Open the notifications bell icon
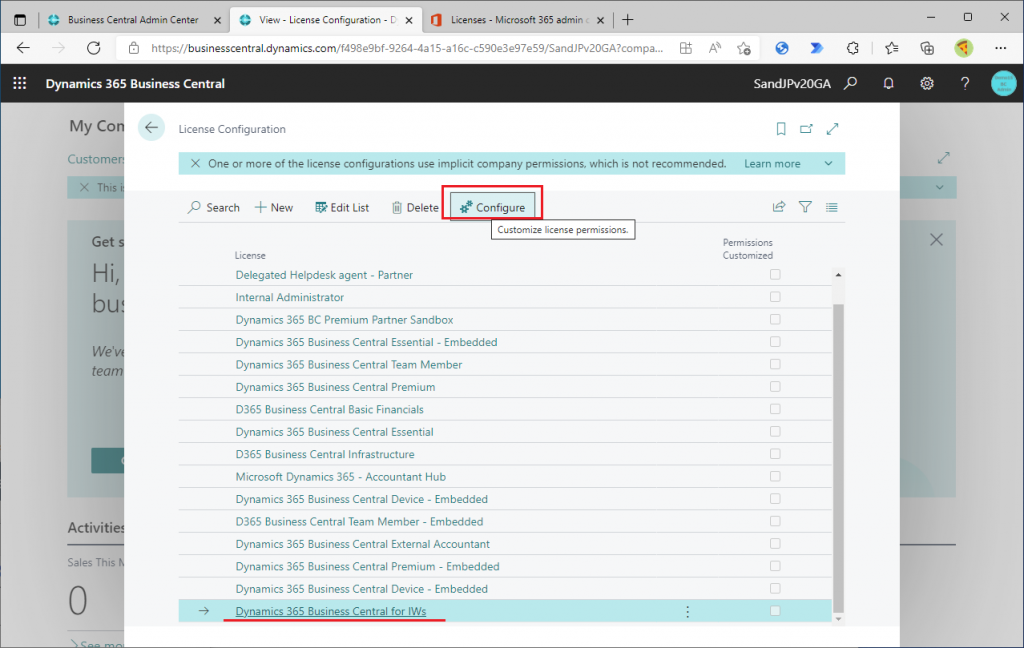The height and width of the screenshot is (648, 1024). click(888, 84)
